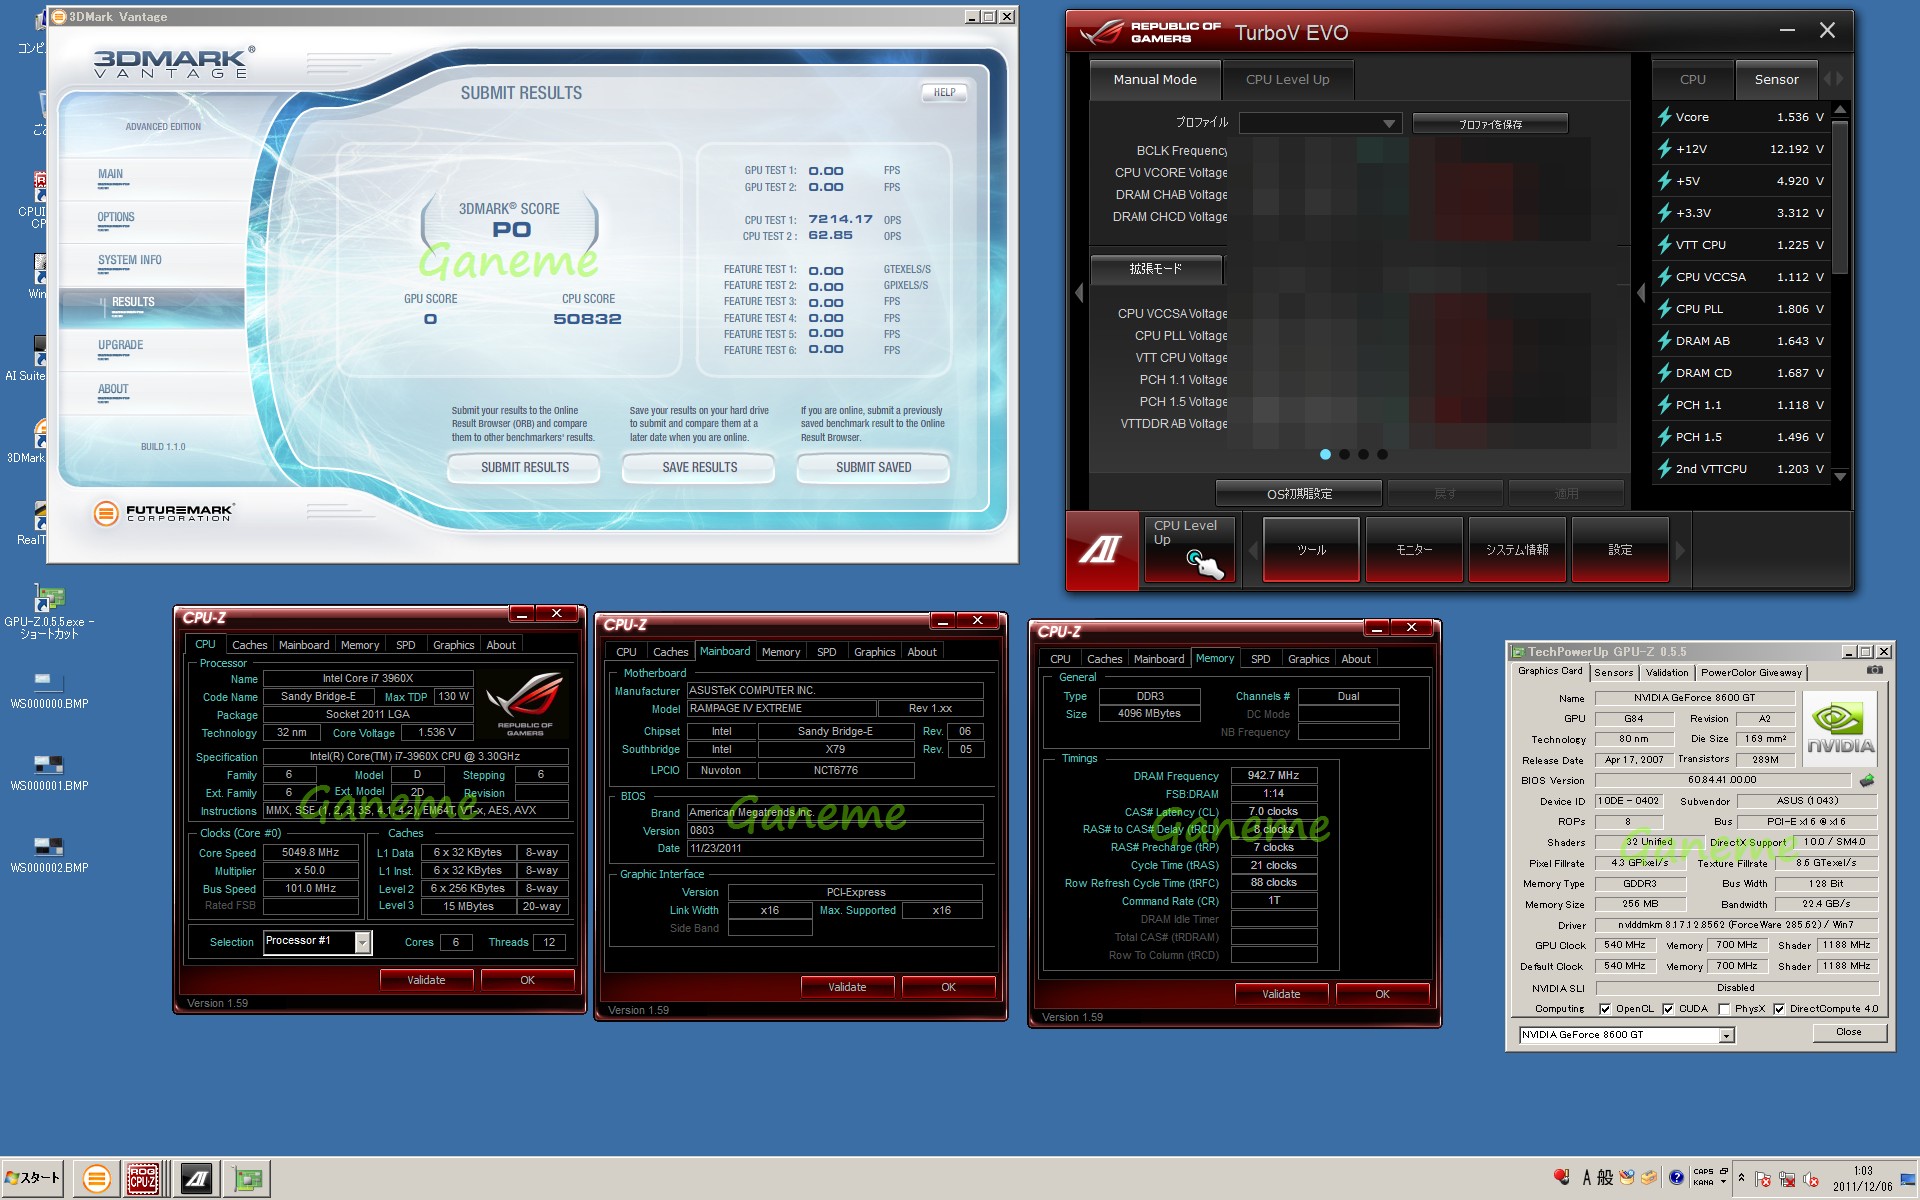The image size is (1920, 1200).
Task: Click the left arrow beside the ツール button
Action: point(1252,550)
